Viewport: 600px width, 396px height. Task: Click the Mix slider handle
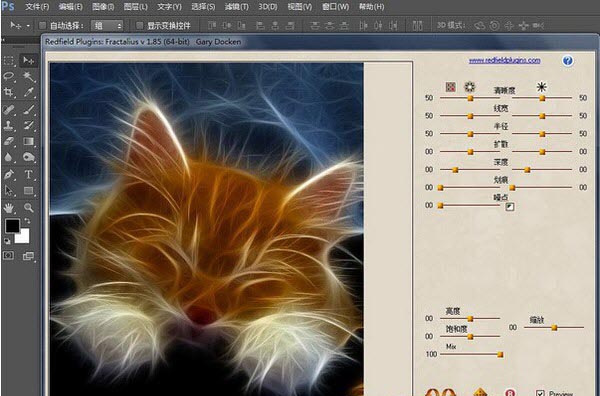click(x=500, y=355)
